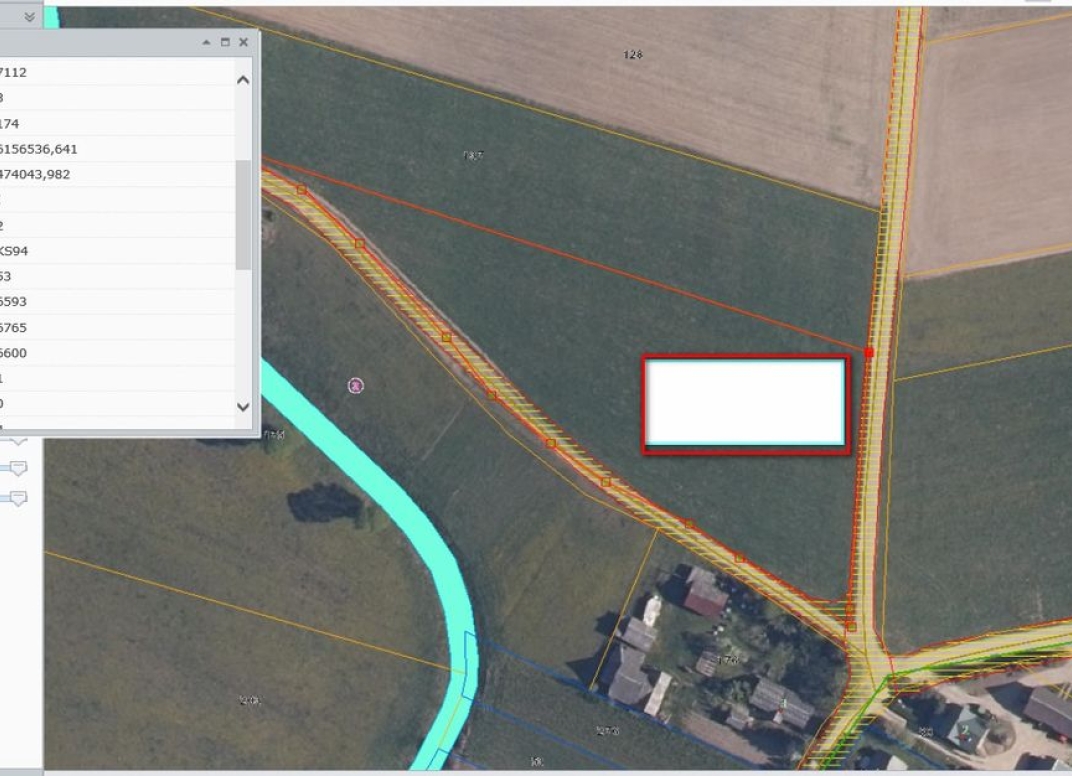Maximize the attribute panel window
1072x776 pixels.
tap(225, 42)
